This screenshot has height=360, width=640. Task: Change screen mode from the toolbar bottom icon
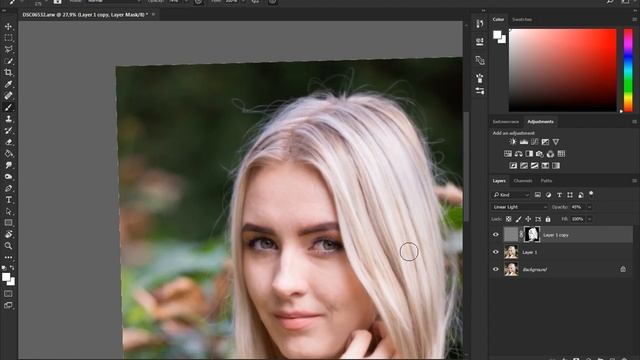click(x=8, y=305)
